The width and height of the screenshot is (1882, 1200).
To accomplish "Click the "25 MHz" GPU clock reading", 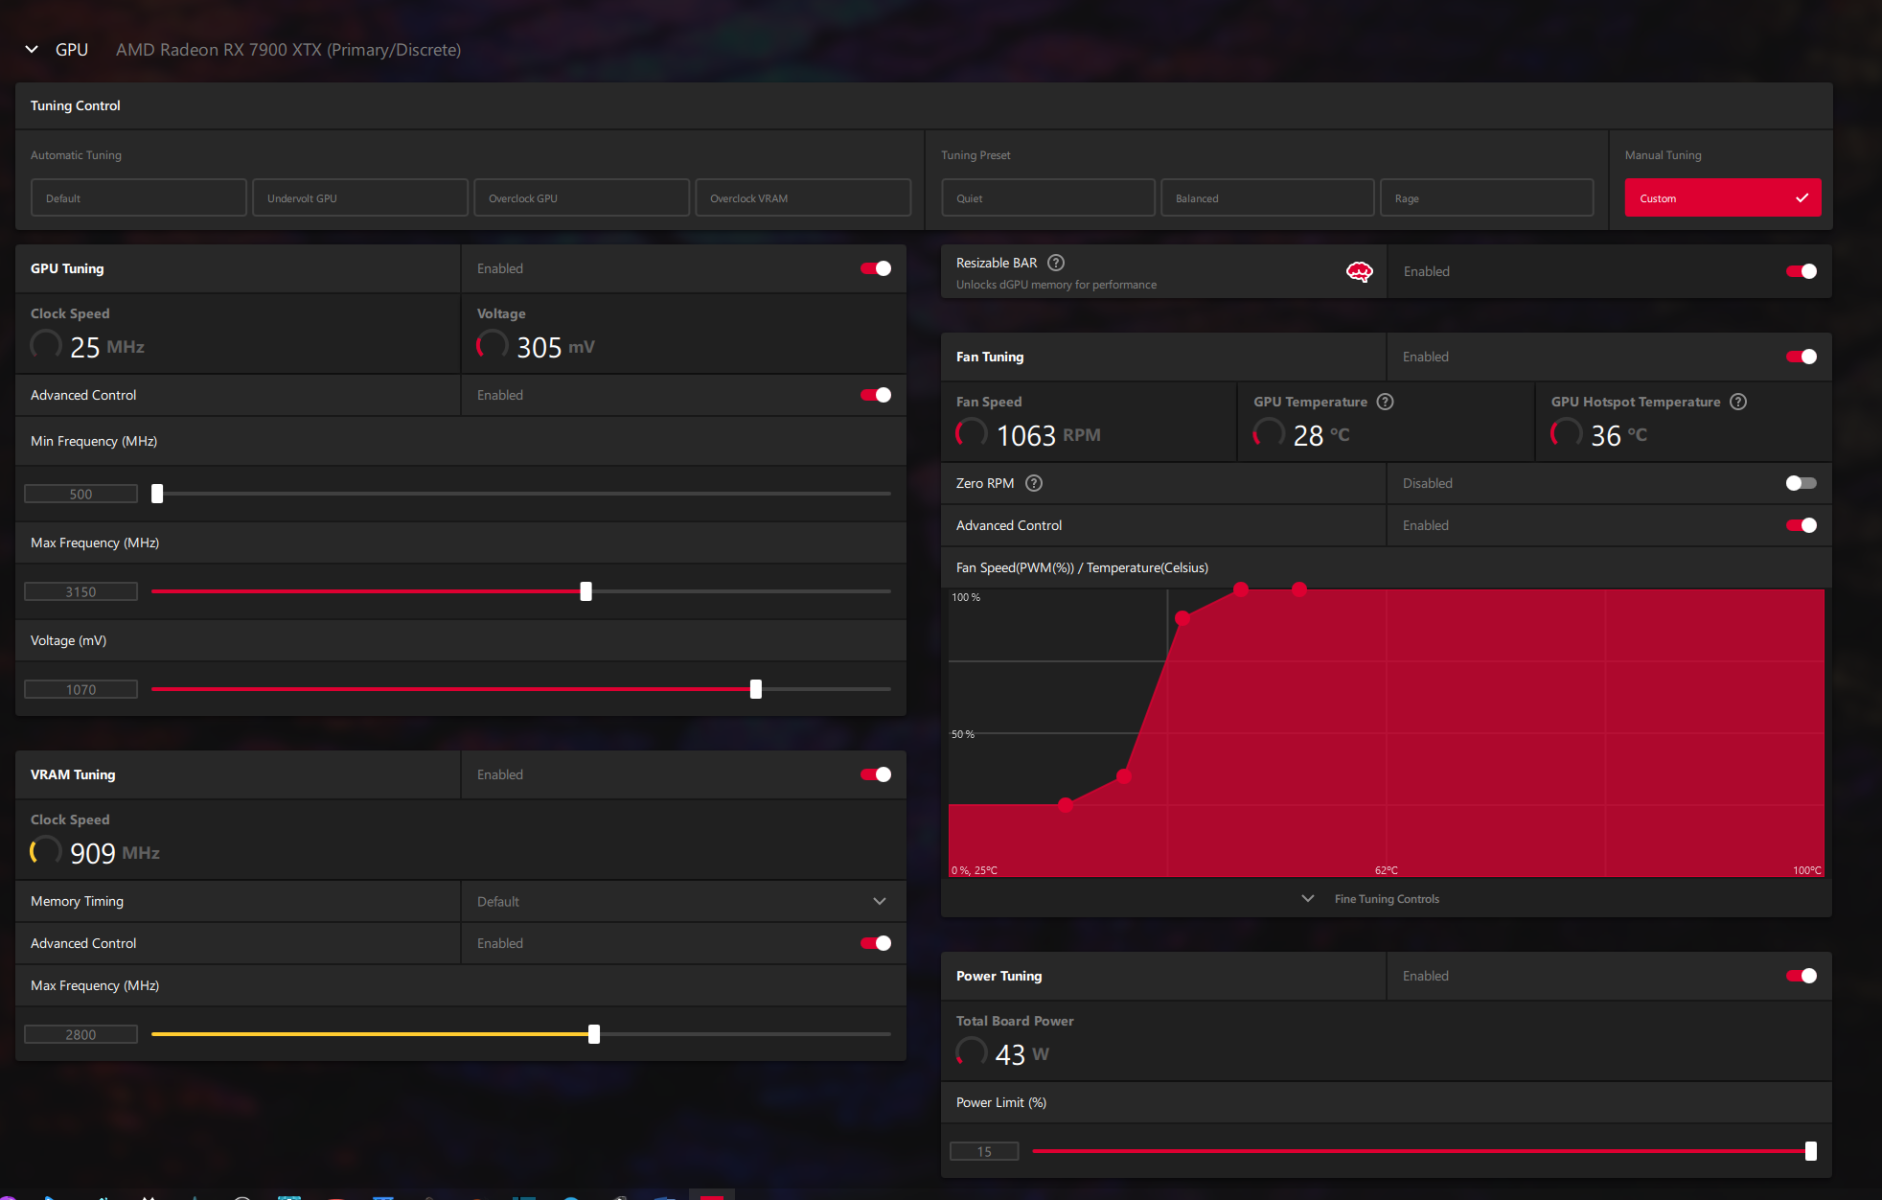I will (x=107, y=347).
